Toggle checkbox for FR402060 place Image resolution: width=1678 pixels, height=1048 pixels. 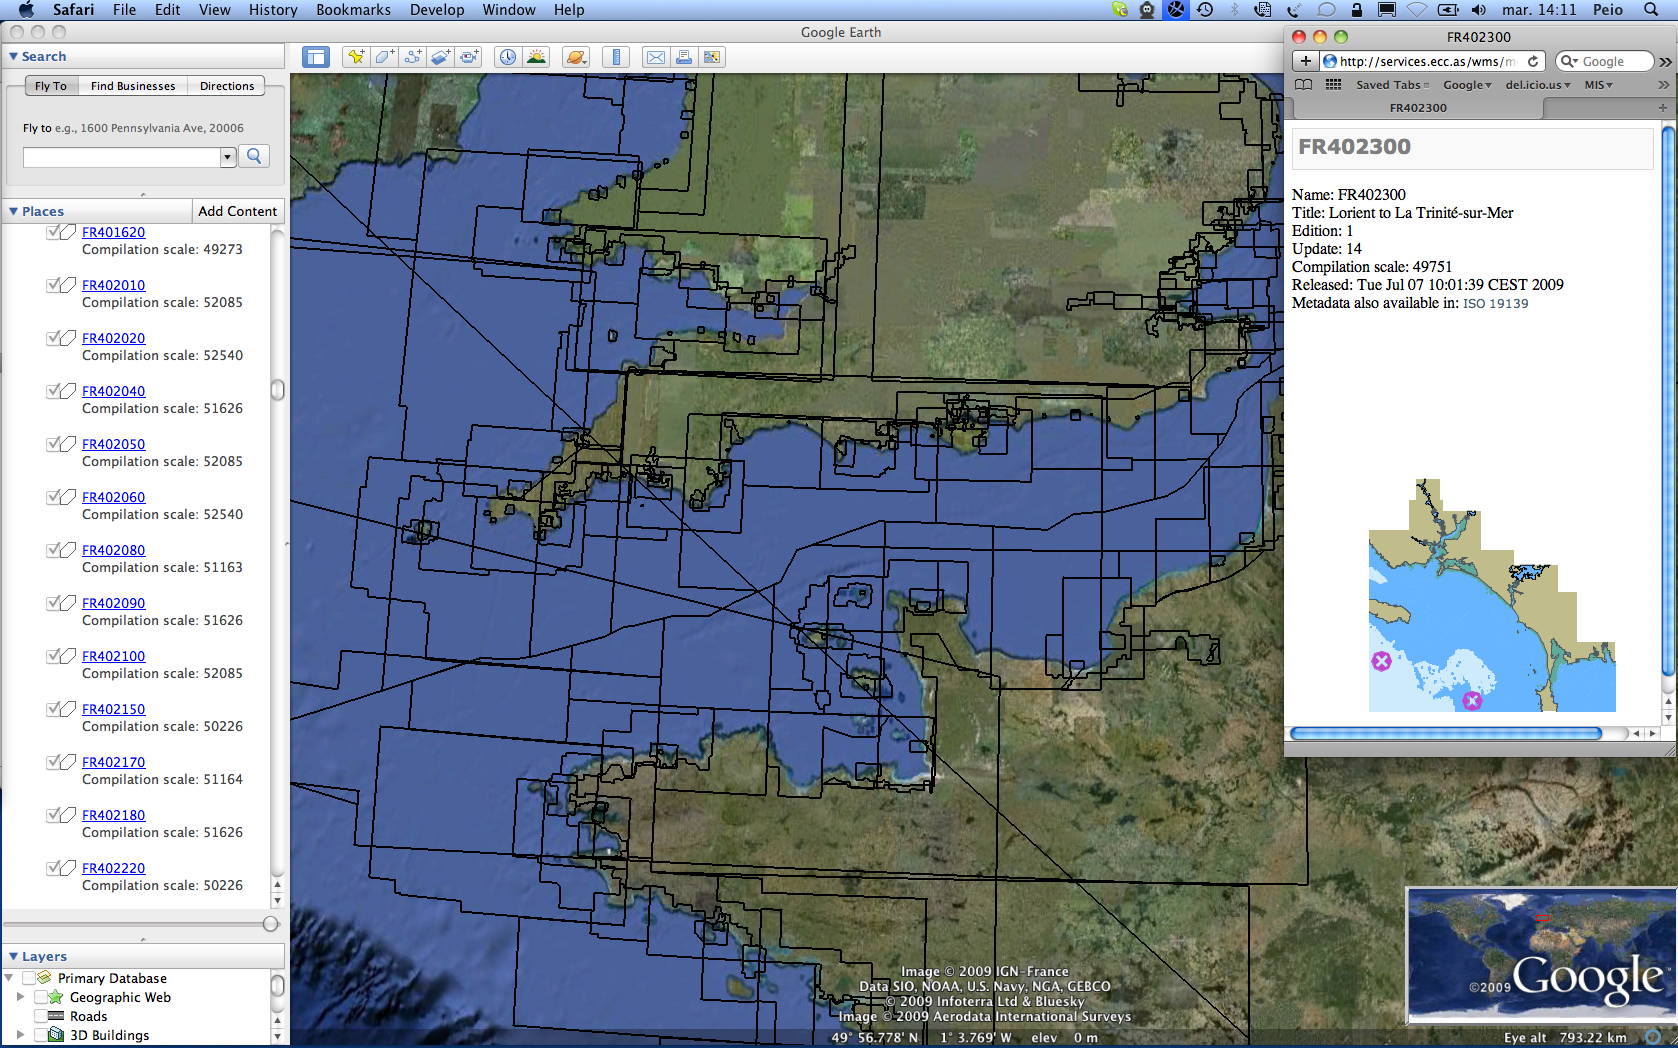point(53,497)
